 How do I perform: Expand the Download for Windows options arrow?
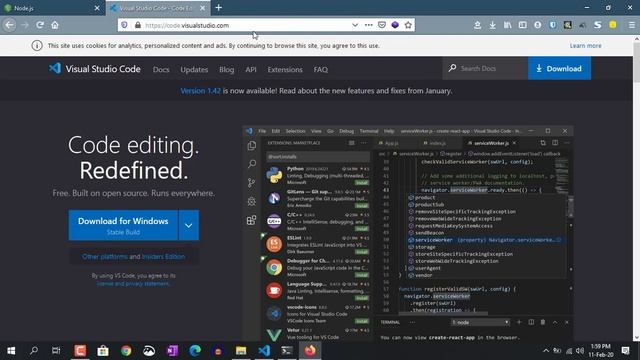(x=189, y=225)
